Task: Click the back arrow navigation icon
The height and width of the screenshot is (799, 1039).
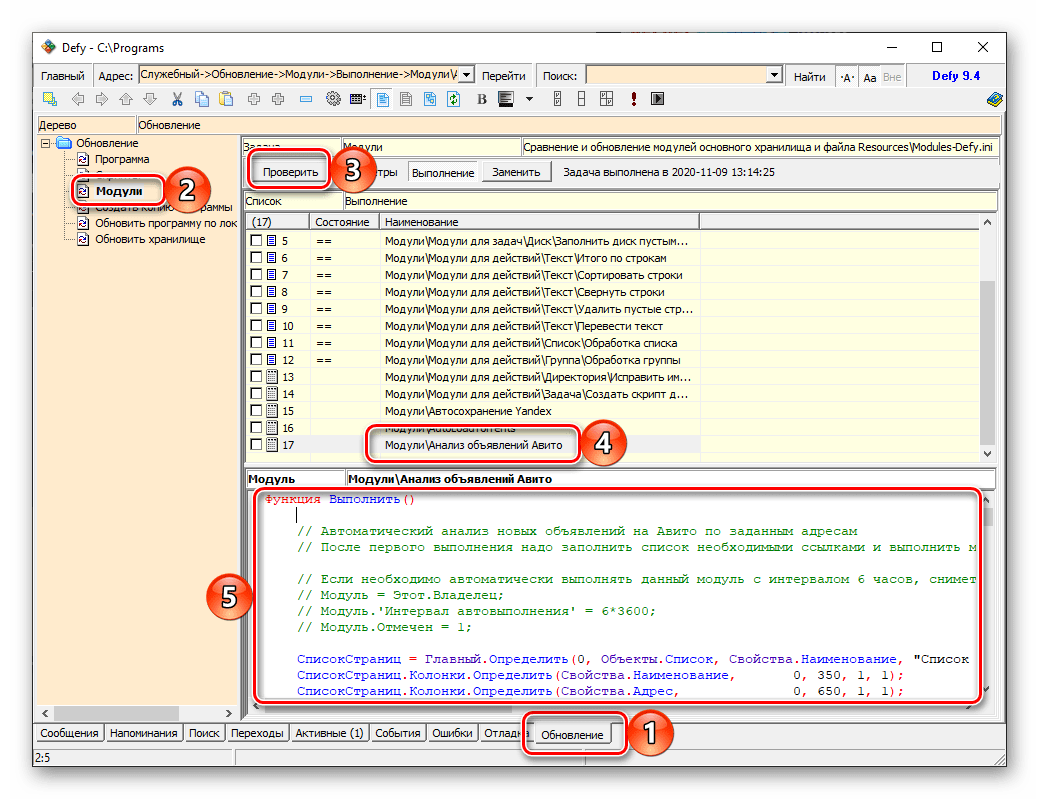Action: click(76, 99)
